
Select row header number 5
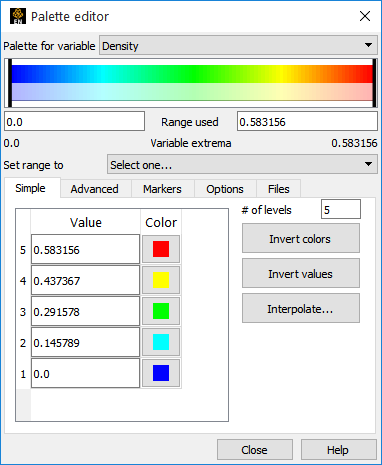click(23, 249)
